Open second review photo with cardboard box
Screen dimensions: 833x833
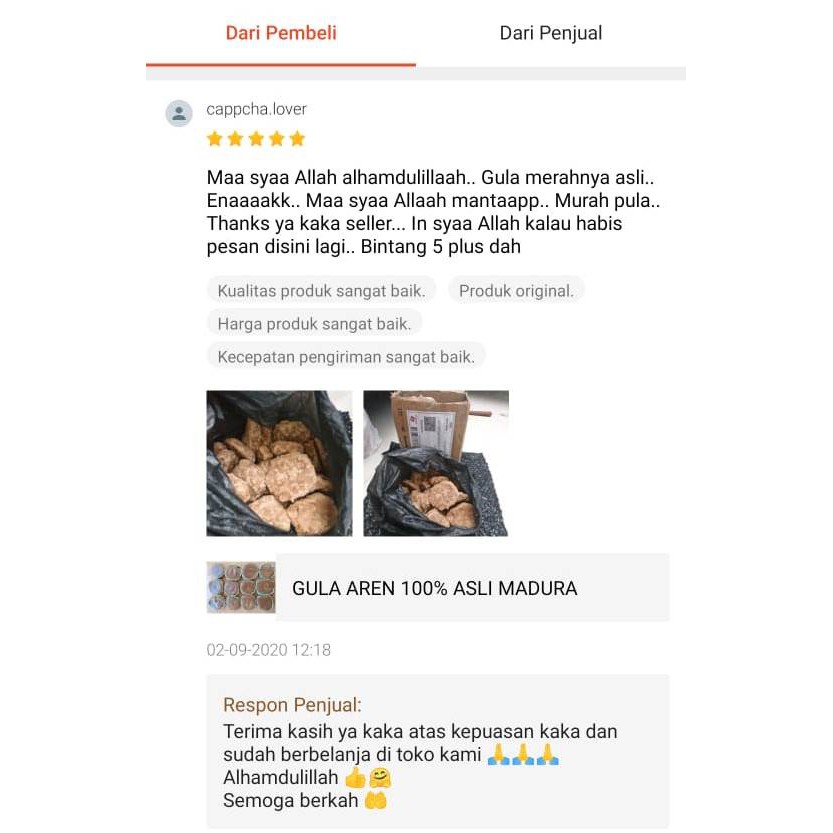(x=436, y=463)
